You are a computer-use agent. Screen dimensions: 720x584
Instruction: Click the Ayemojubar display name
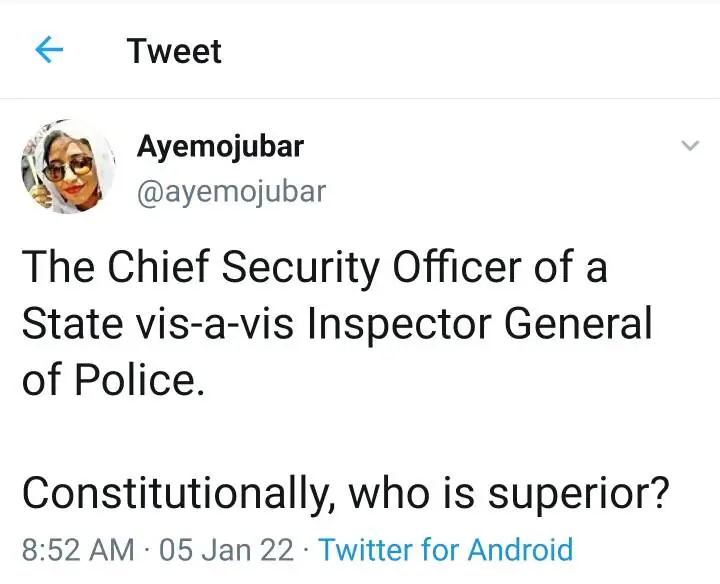(220, 147)
